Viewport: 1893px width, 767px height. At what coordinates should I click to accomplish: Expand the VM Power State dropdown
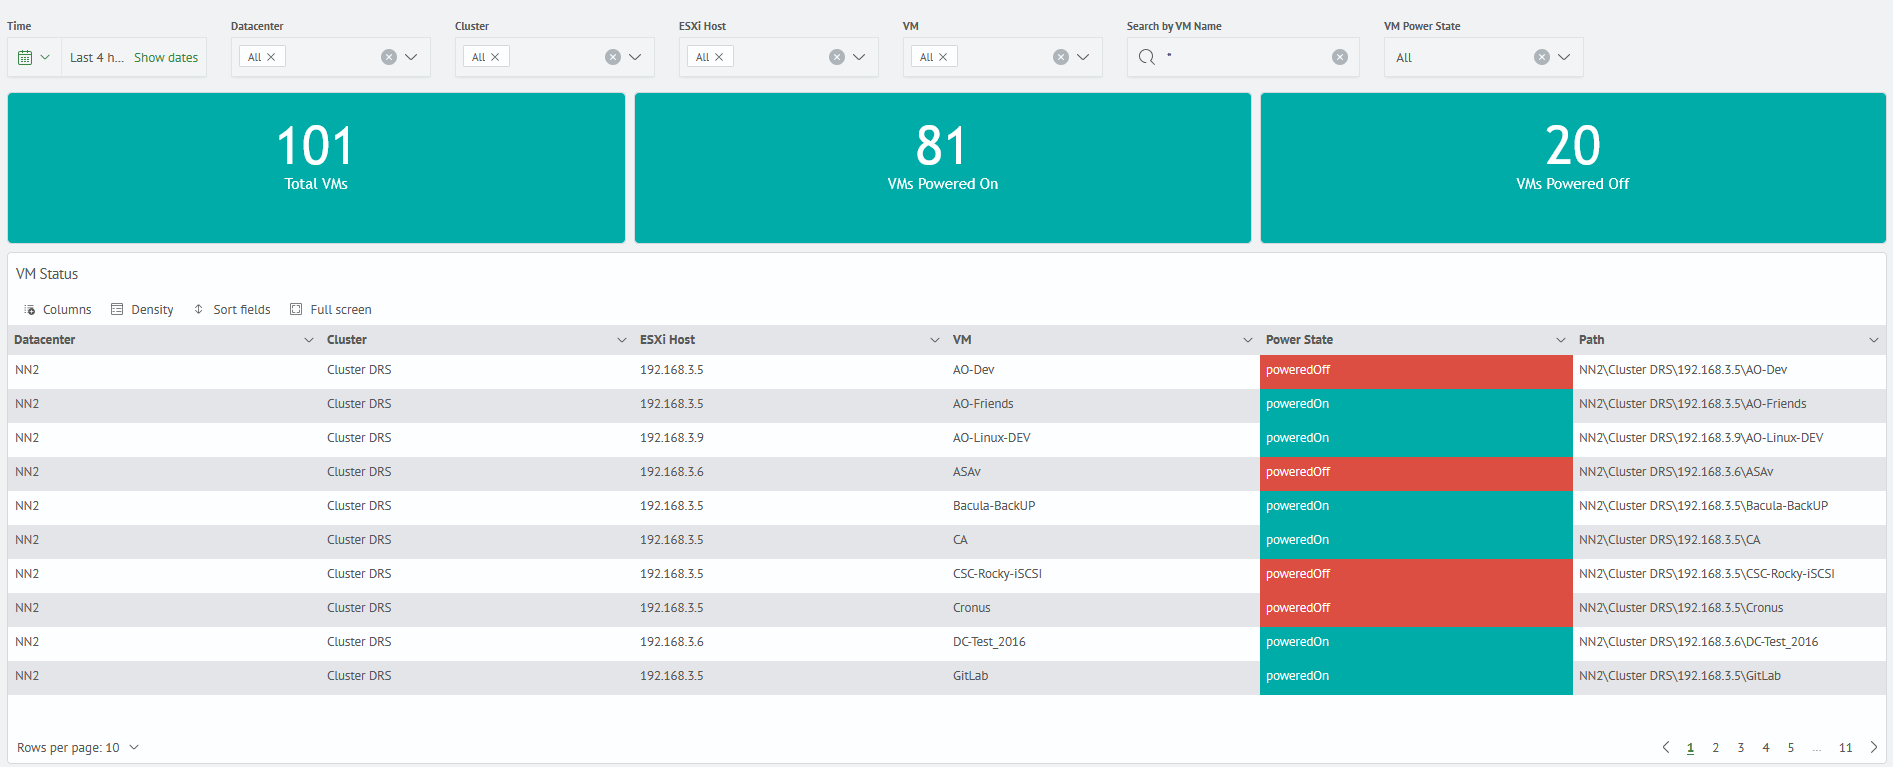pyautogui.click(x=1564, y=57)
